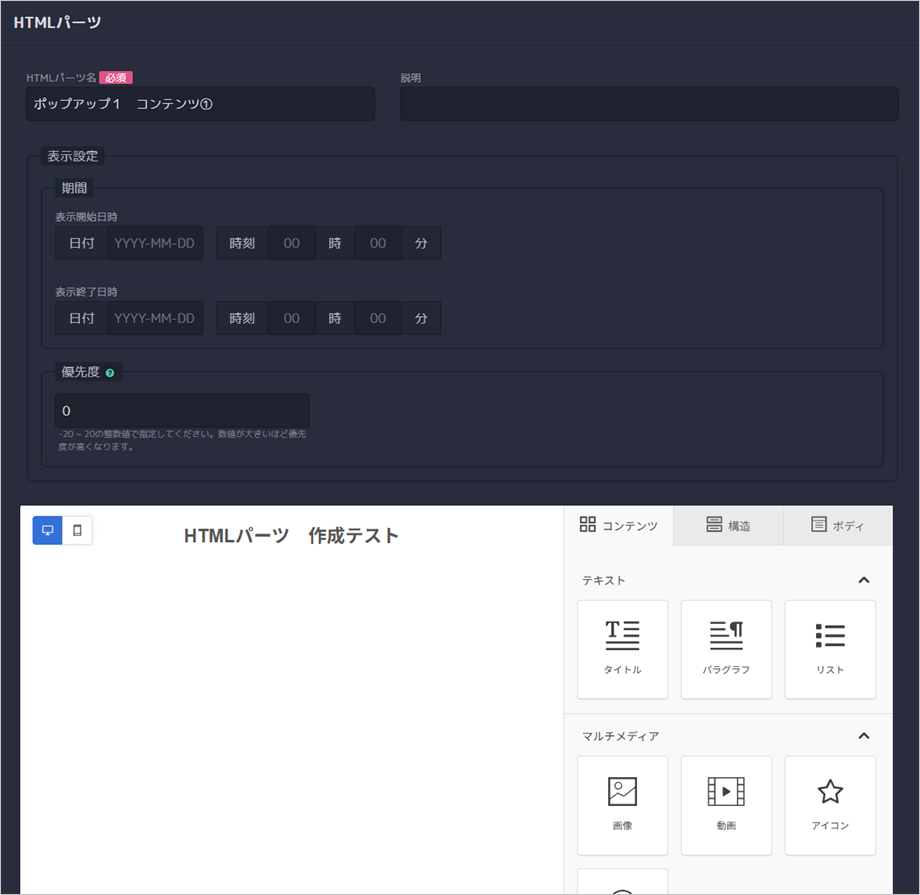Click the 説明 description field
This screenshot has height=895, width=920.
coord(649,104)
